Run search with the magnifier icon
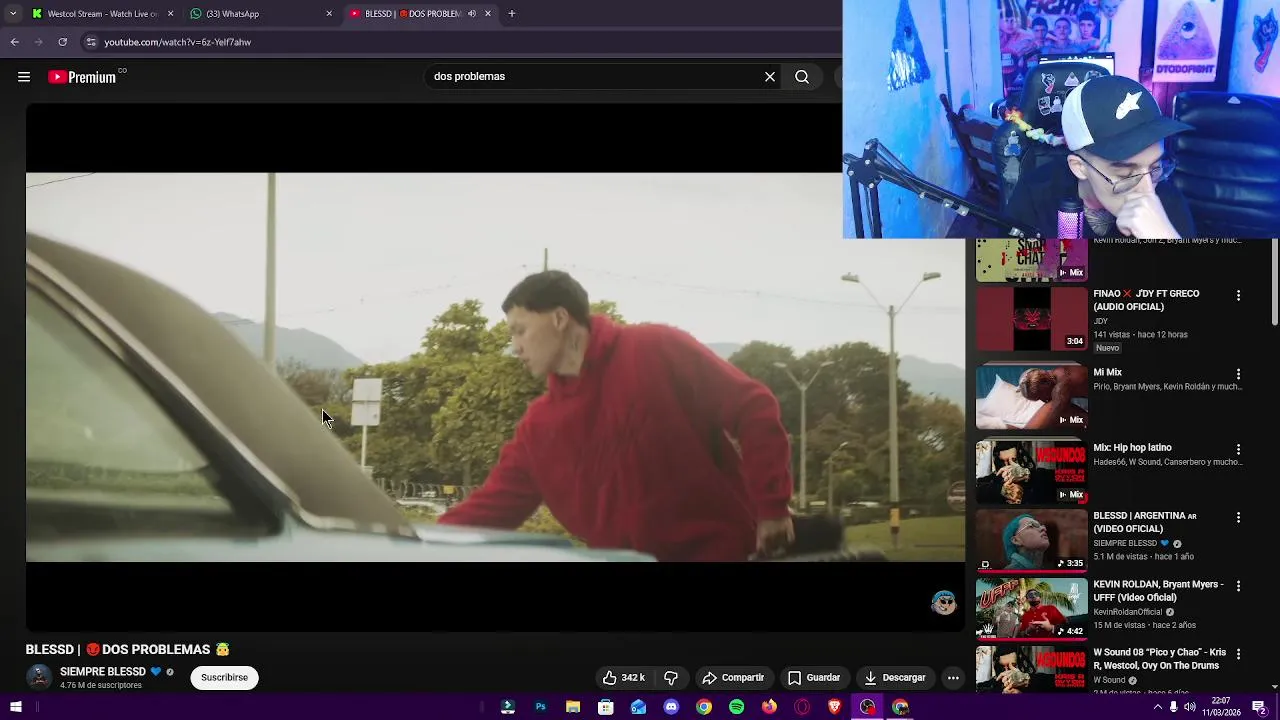Image resolution: width=1280 pixels, height=720 pixels. click(x=802, y=77)
